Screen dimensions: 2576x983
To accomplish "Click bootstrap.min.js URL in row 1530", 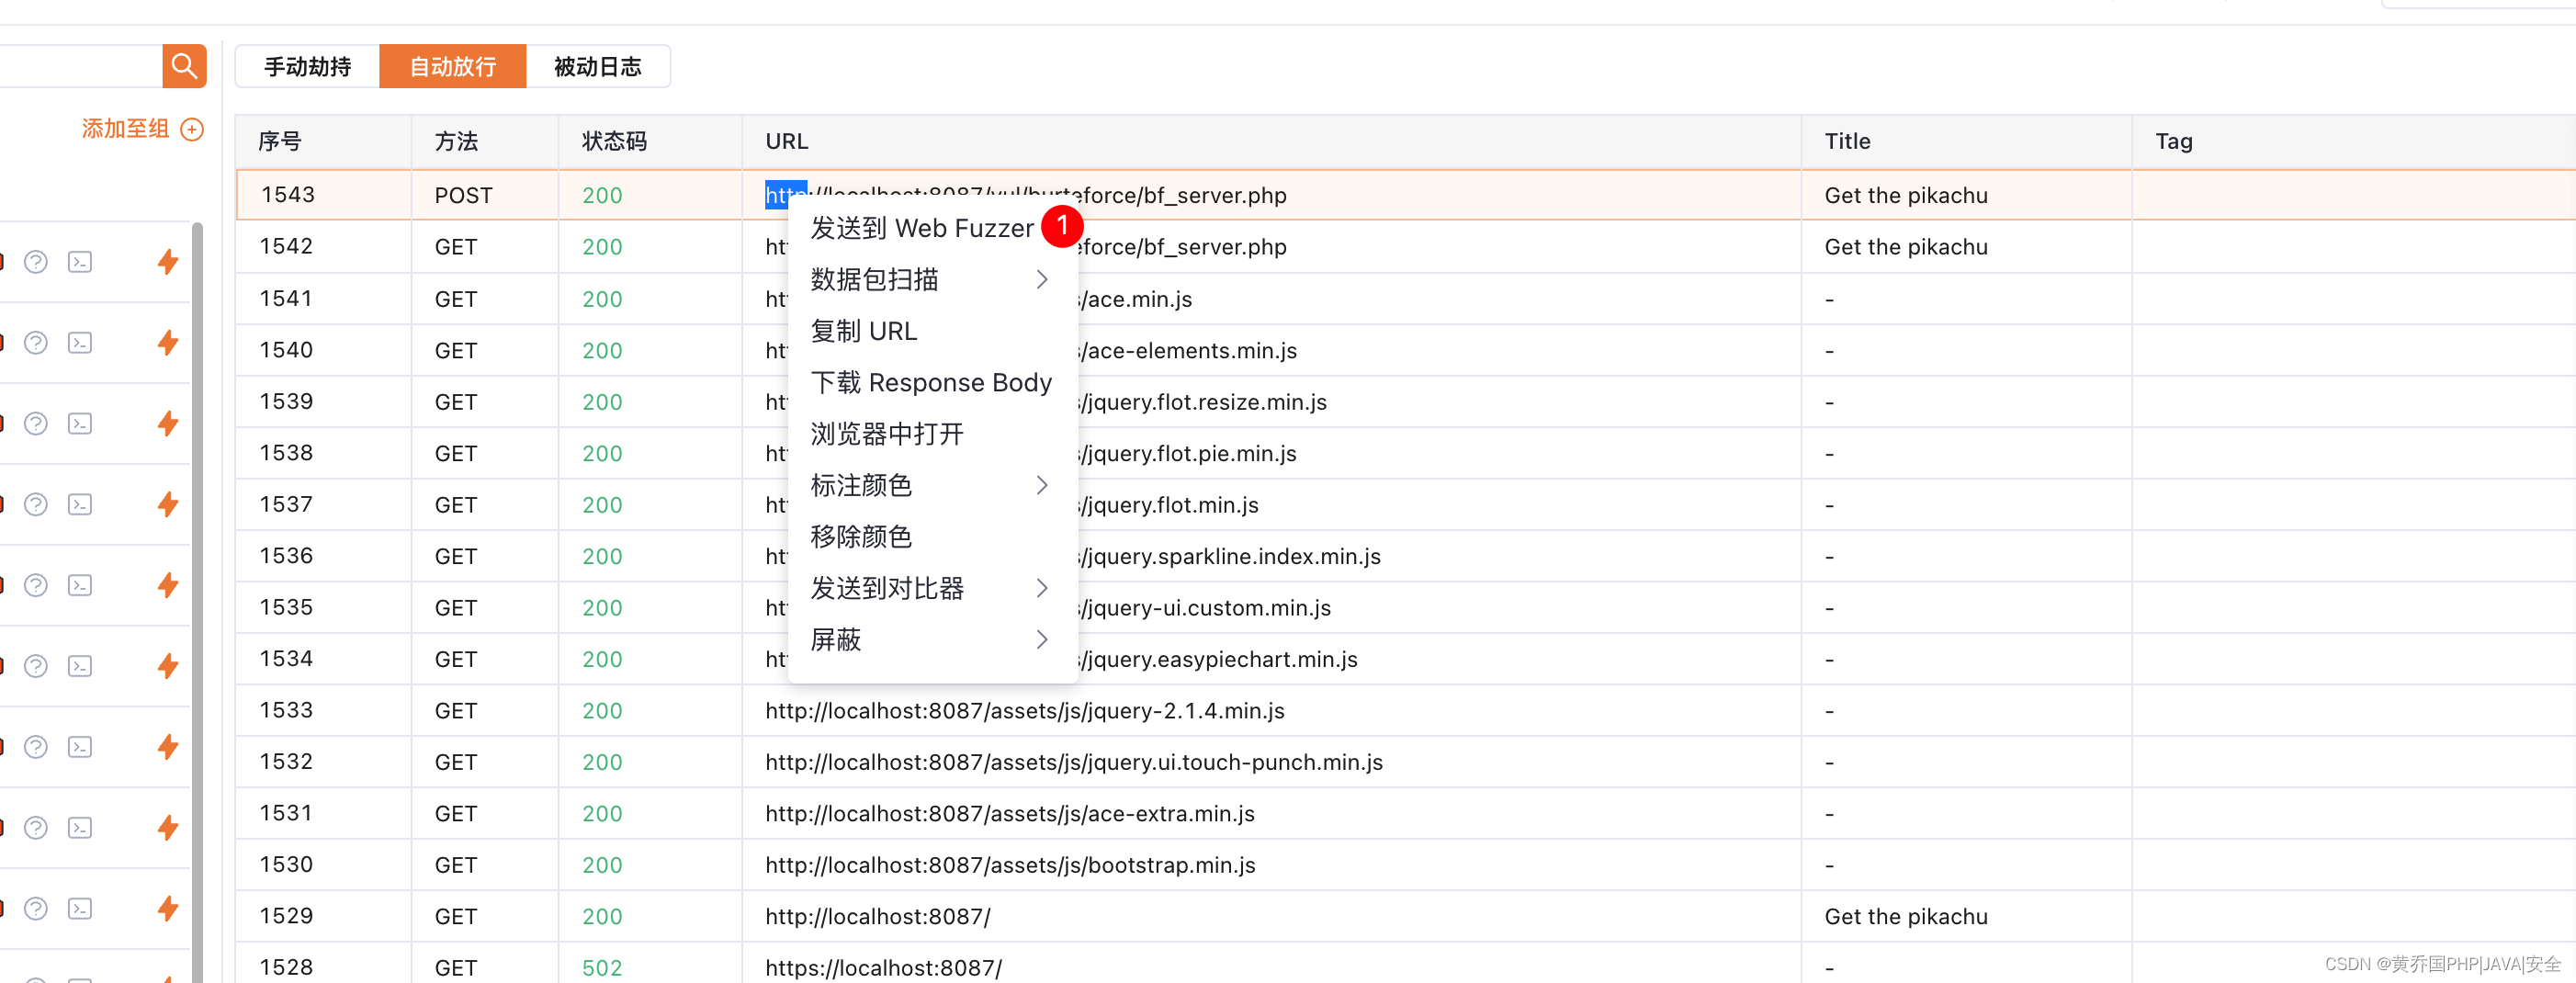I will point(1010,865).
